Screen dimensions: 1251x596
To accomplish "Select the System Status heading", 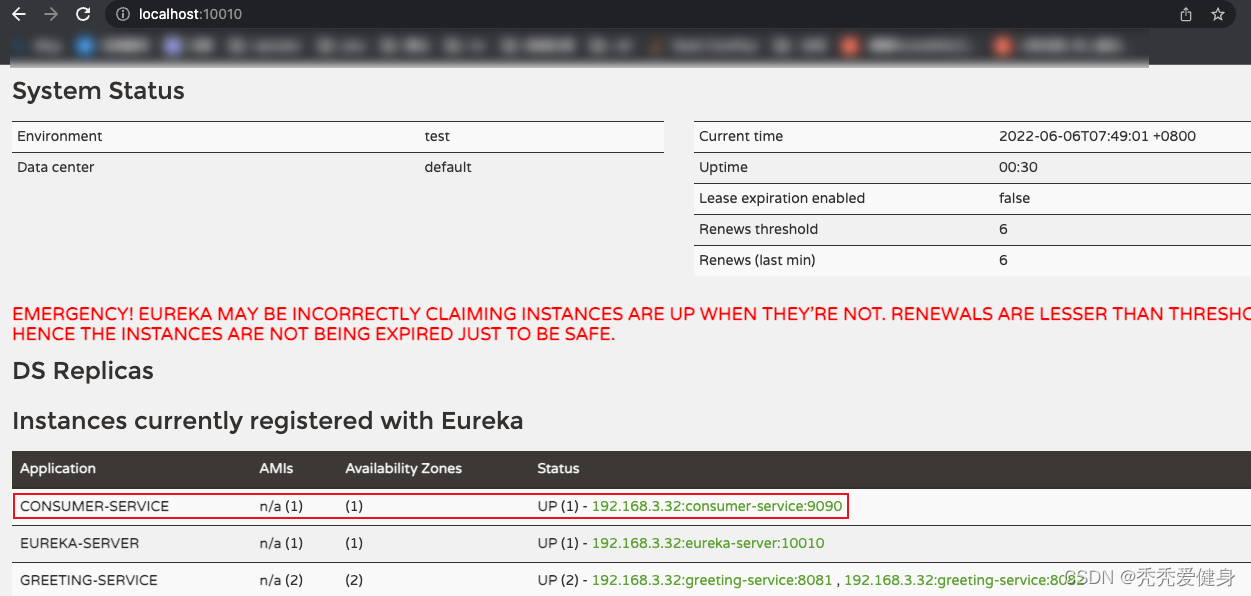I will pos(98,91).
